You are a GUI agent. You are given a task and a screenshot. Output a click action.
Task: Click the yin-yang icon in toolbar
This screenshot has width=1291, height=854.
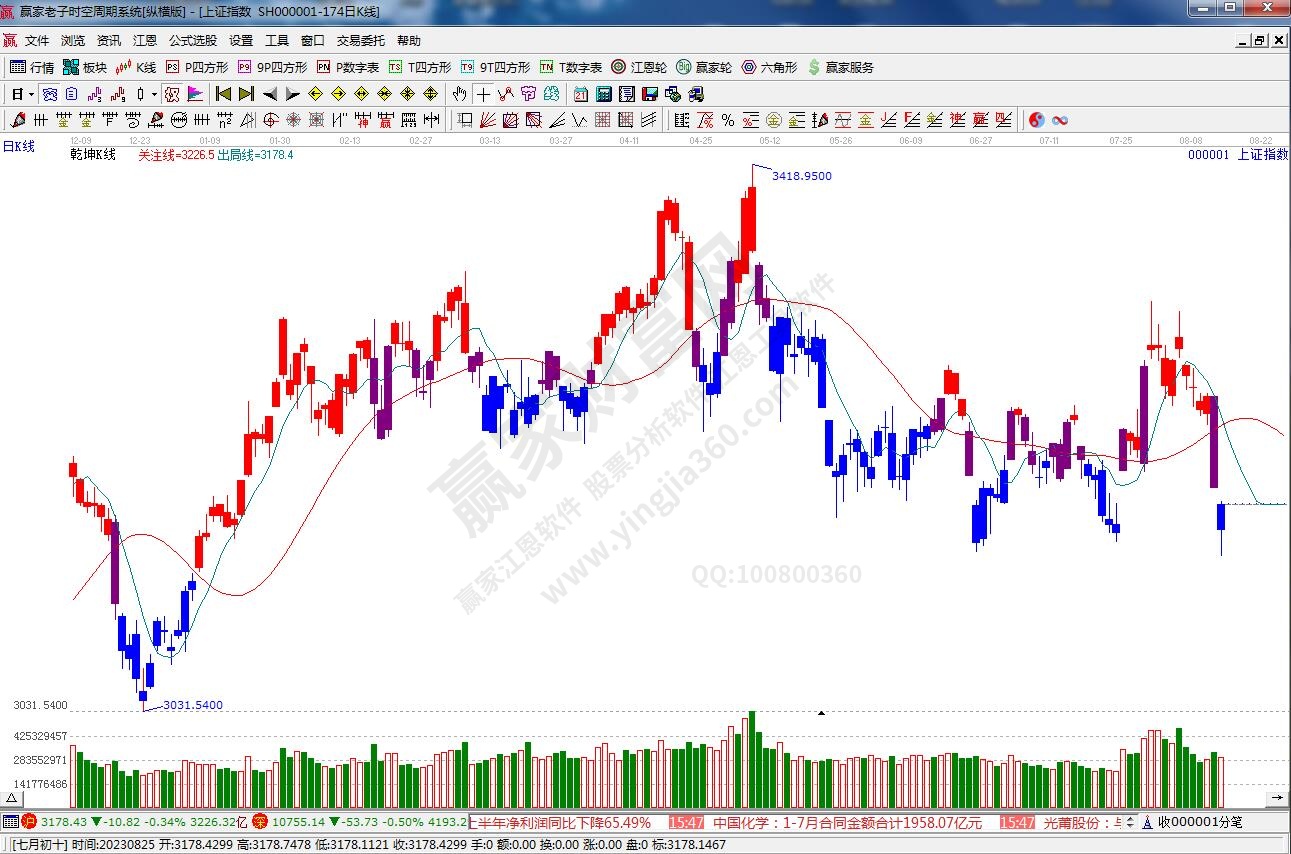1037,120
